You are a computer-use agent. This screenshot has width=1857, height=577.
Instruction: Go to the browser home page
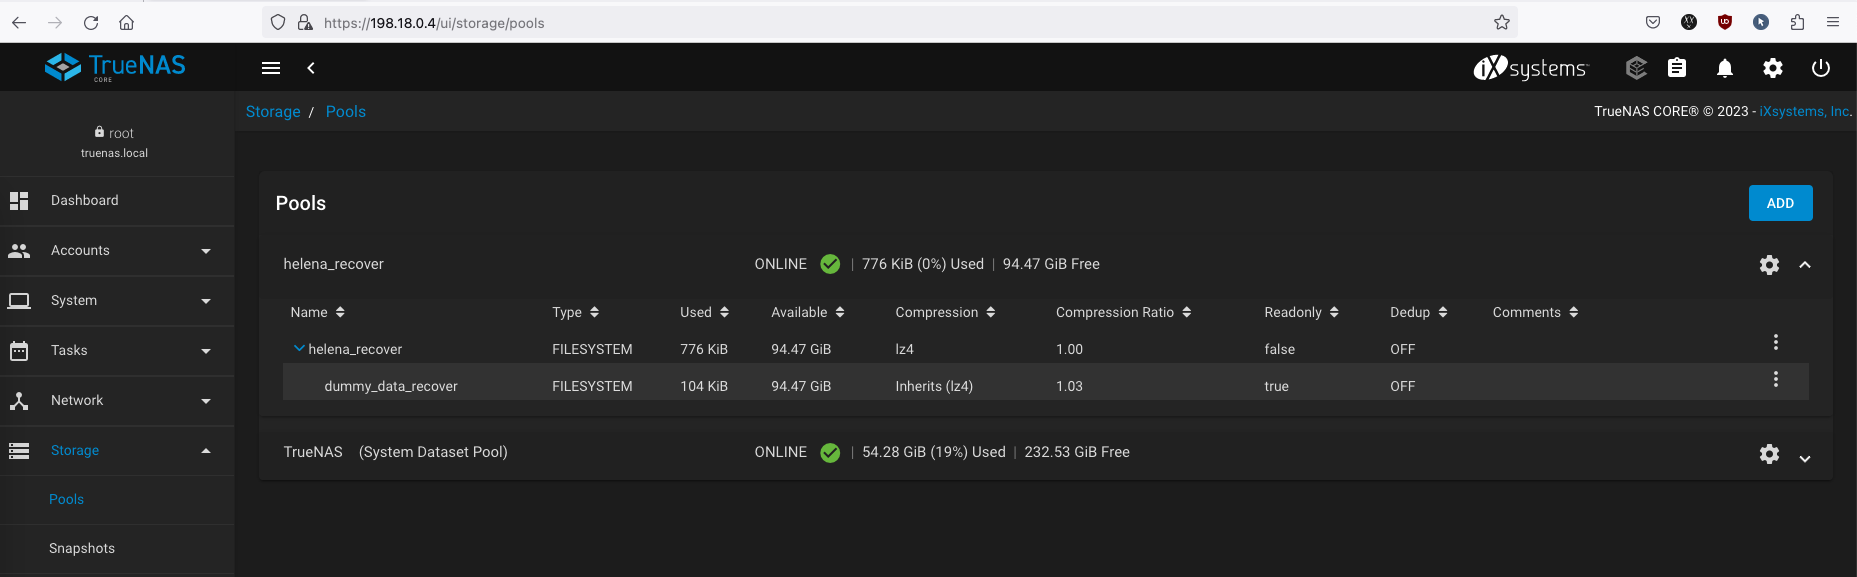tap(126, 22)
